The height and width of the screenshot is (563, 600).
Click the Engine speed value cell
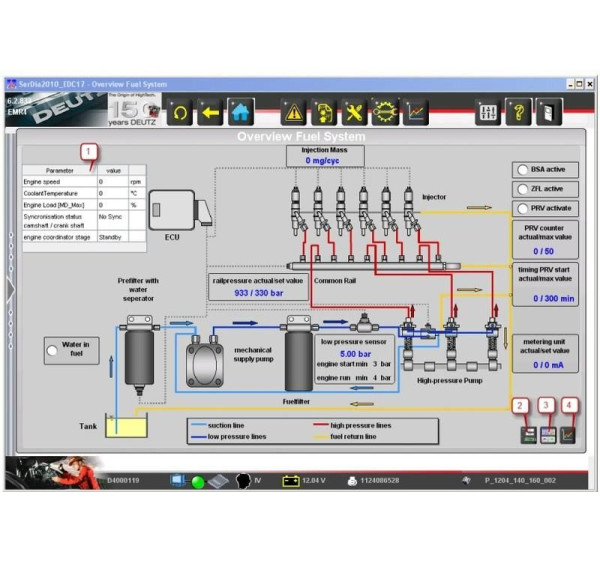(x=110, y=182)
